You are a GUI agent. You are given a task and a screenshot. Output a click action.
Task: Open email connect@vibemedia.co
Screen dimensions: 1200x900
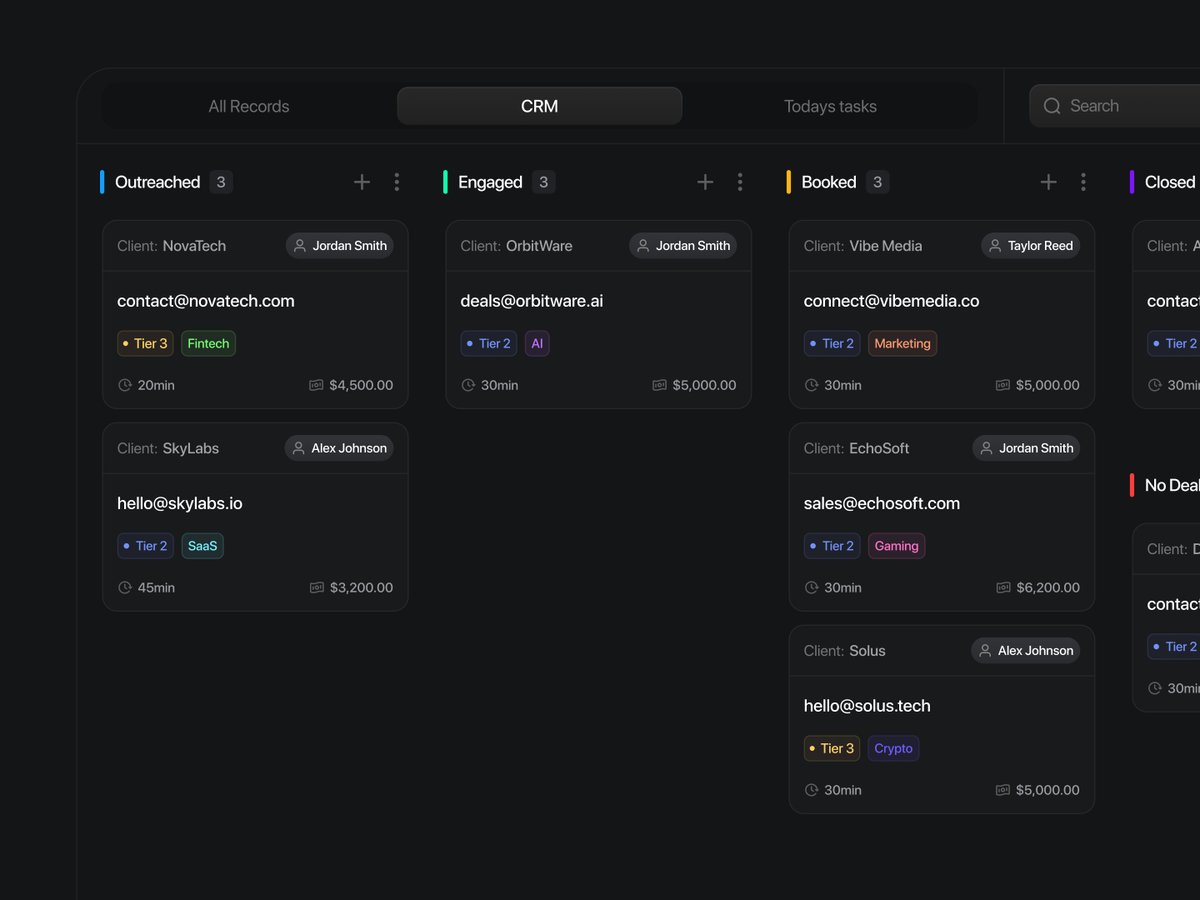(x=892, y=301)
